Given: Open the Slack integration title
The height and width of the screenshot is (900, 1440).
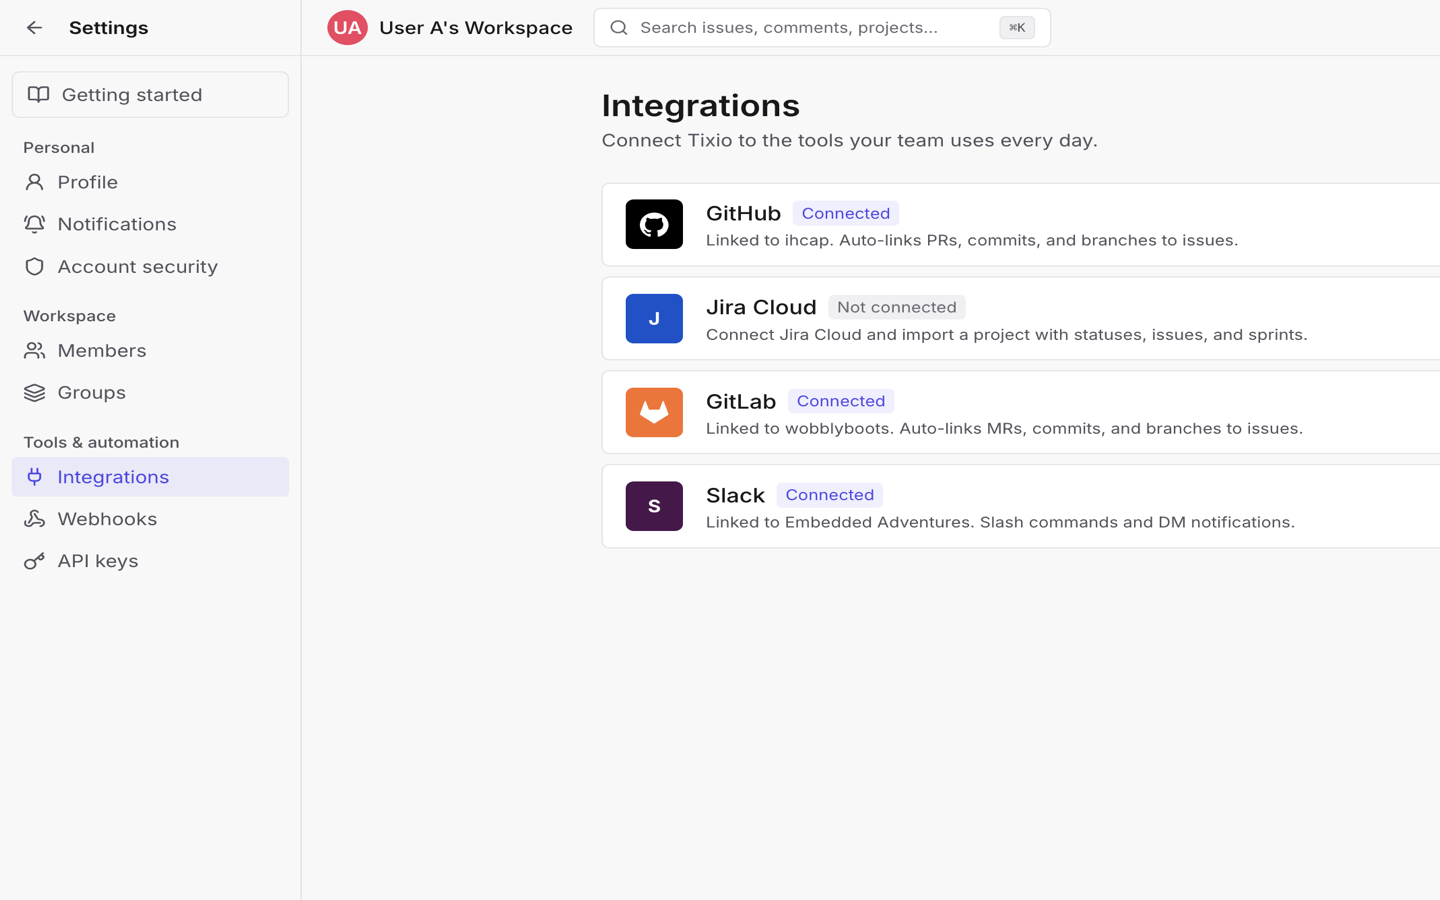Looking at the screenshot, I should coord(735,495).
